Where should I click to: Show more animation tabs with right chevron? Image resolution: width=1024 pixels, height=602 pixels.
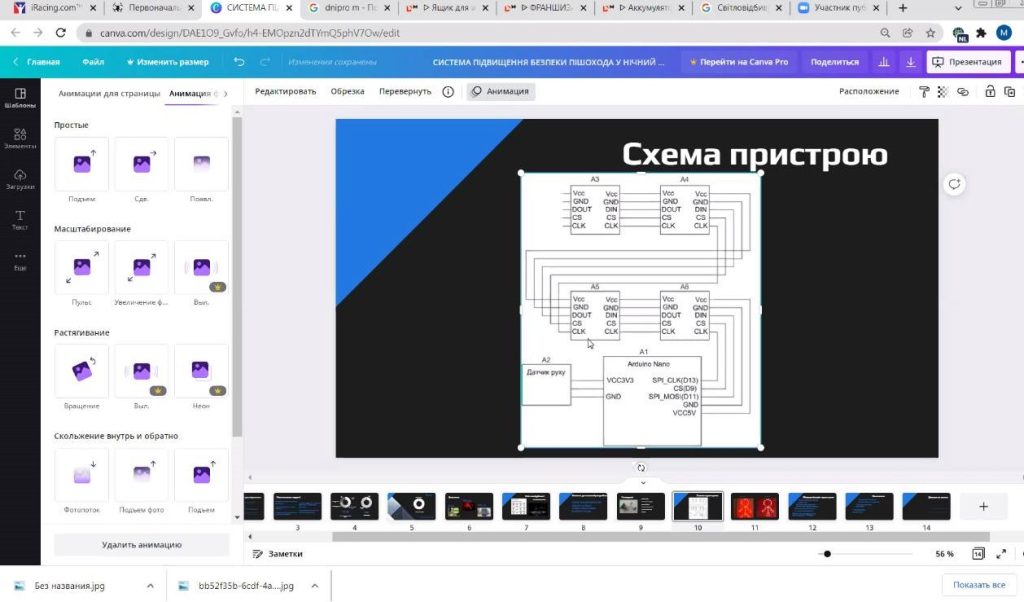pos(225,93)
